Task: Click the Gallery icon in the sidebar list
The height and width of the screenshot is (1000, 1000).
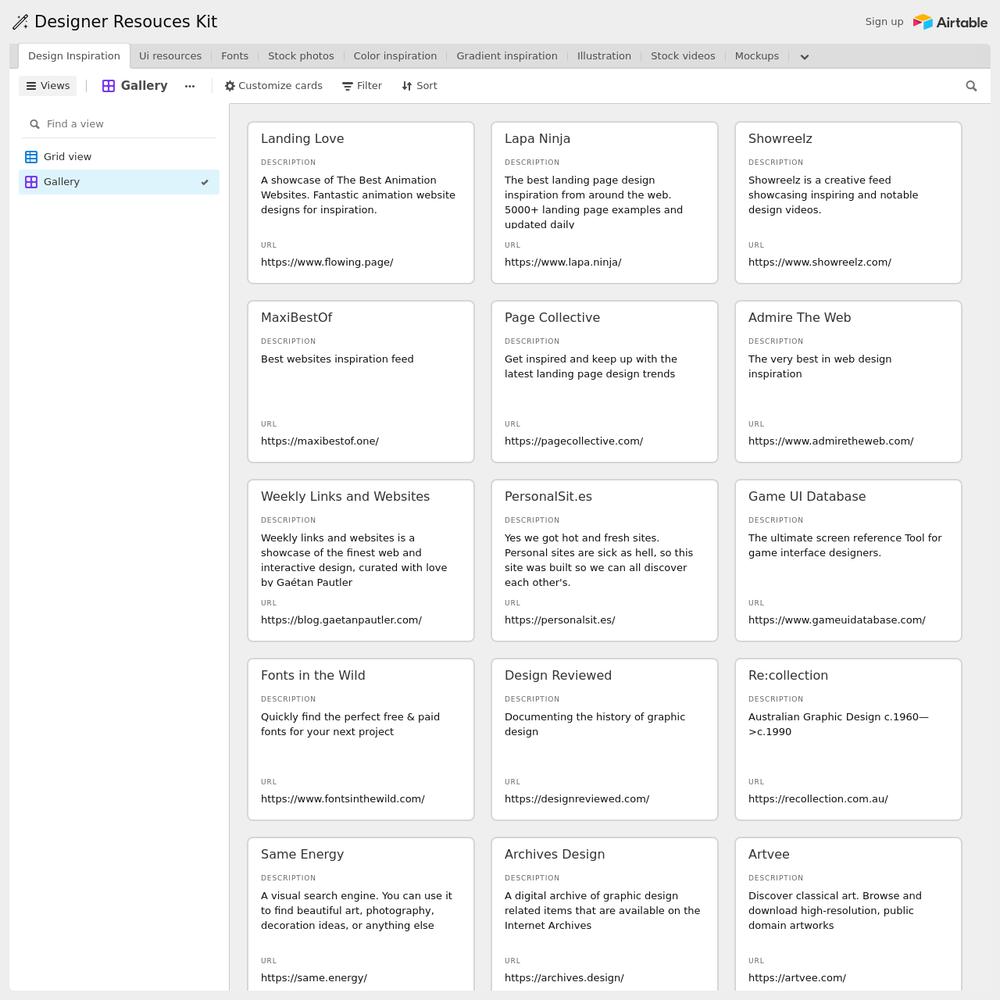Action: pyautogui.click(x=31, y=182)
